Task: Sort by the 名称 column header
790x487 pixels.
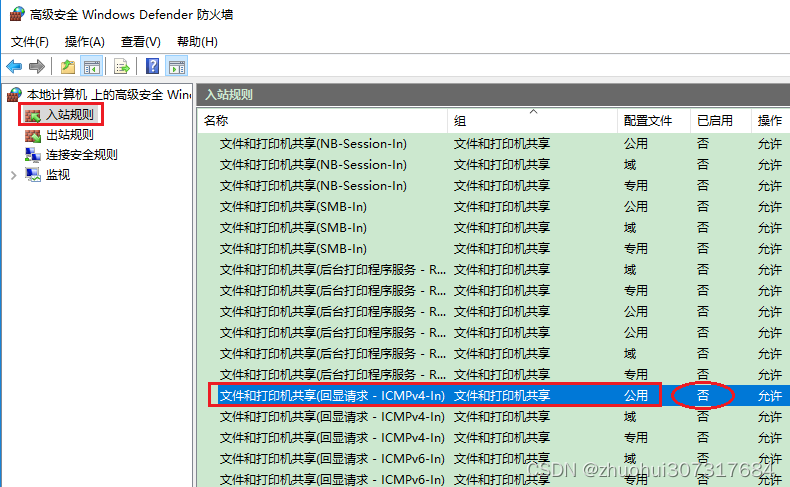Action: point(322,121)
